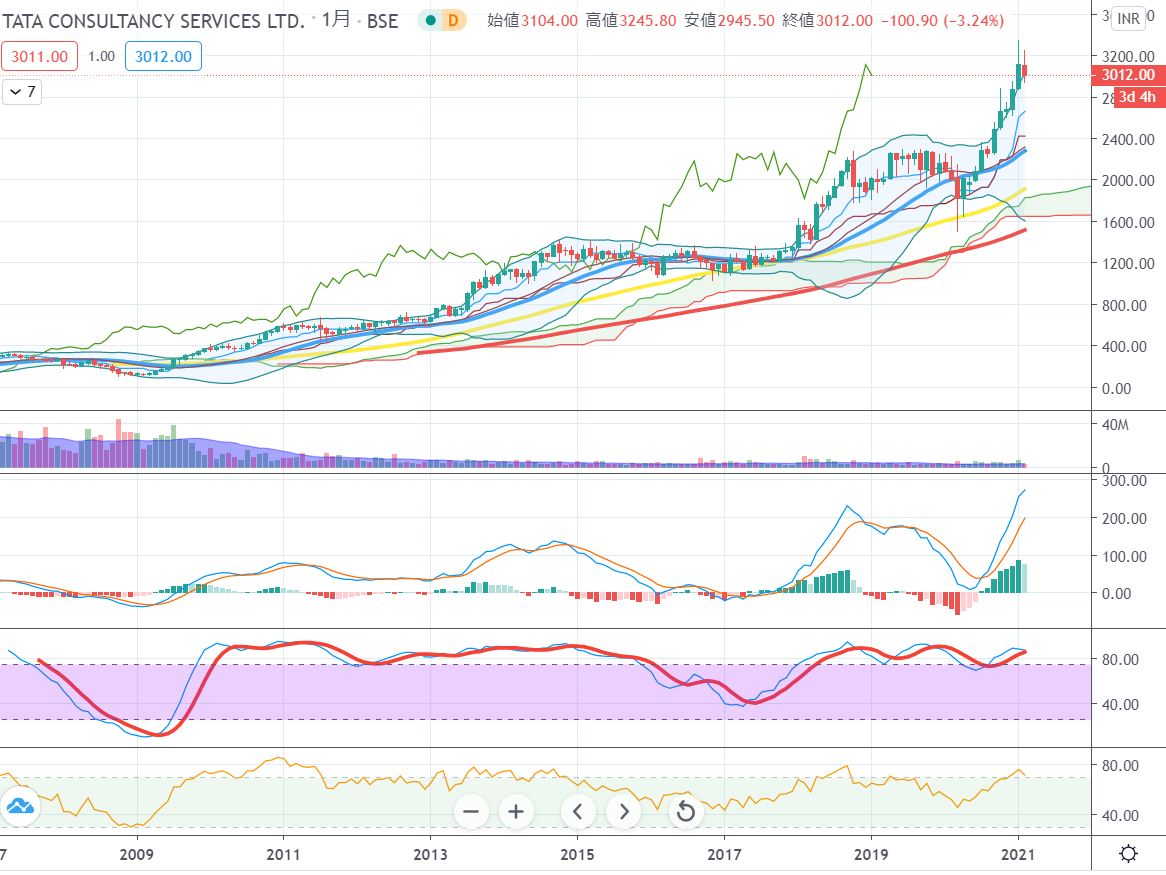This screenshot has width=1166, height=875.
Task: Reset the chart view with the circular arrow
Action: coord(686,811)
